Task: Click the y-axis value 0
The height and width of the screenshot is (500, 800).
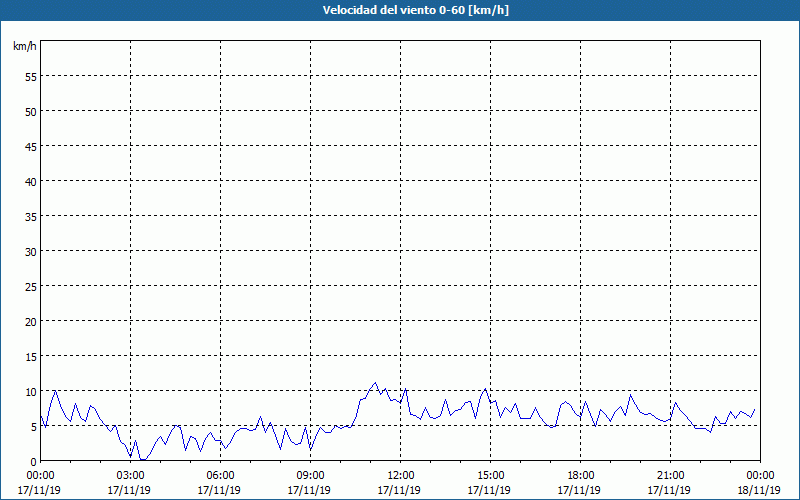Action: [34, 461]
